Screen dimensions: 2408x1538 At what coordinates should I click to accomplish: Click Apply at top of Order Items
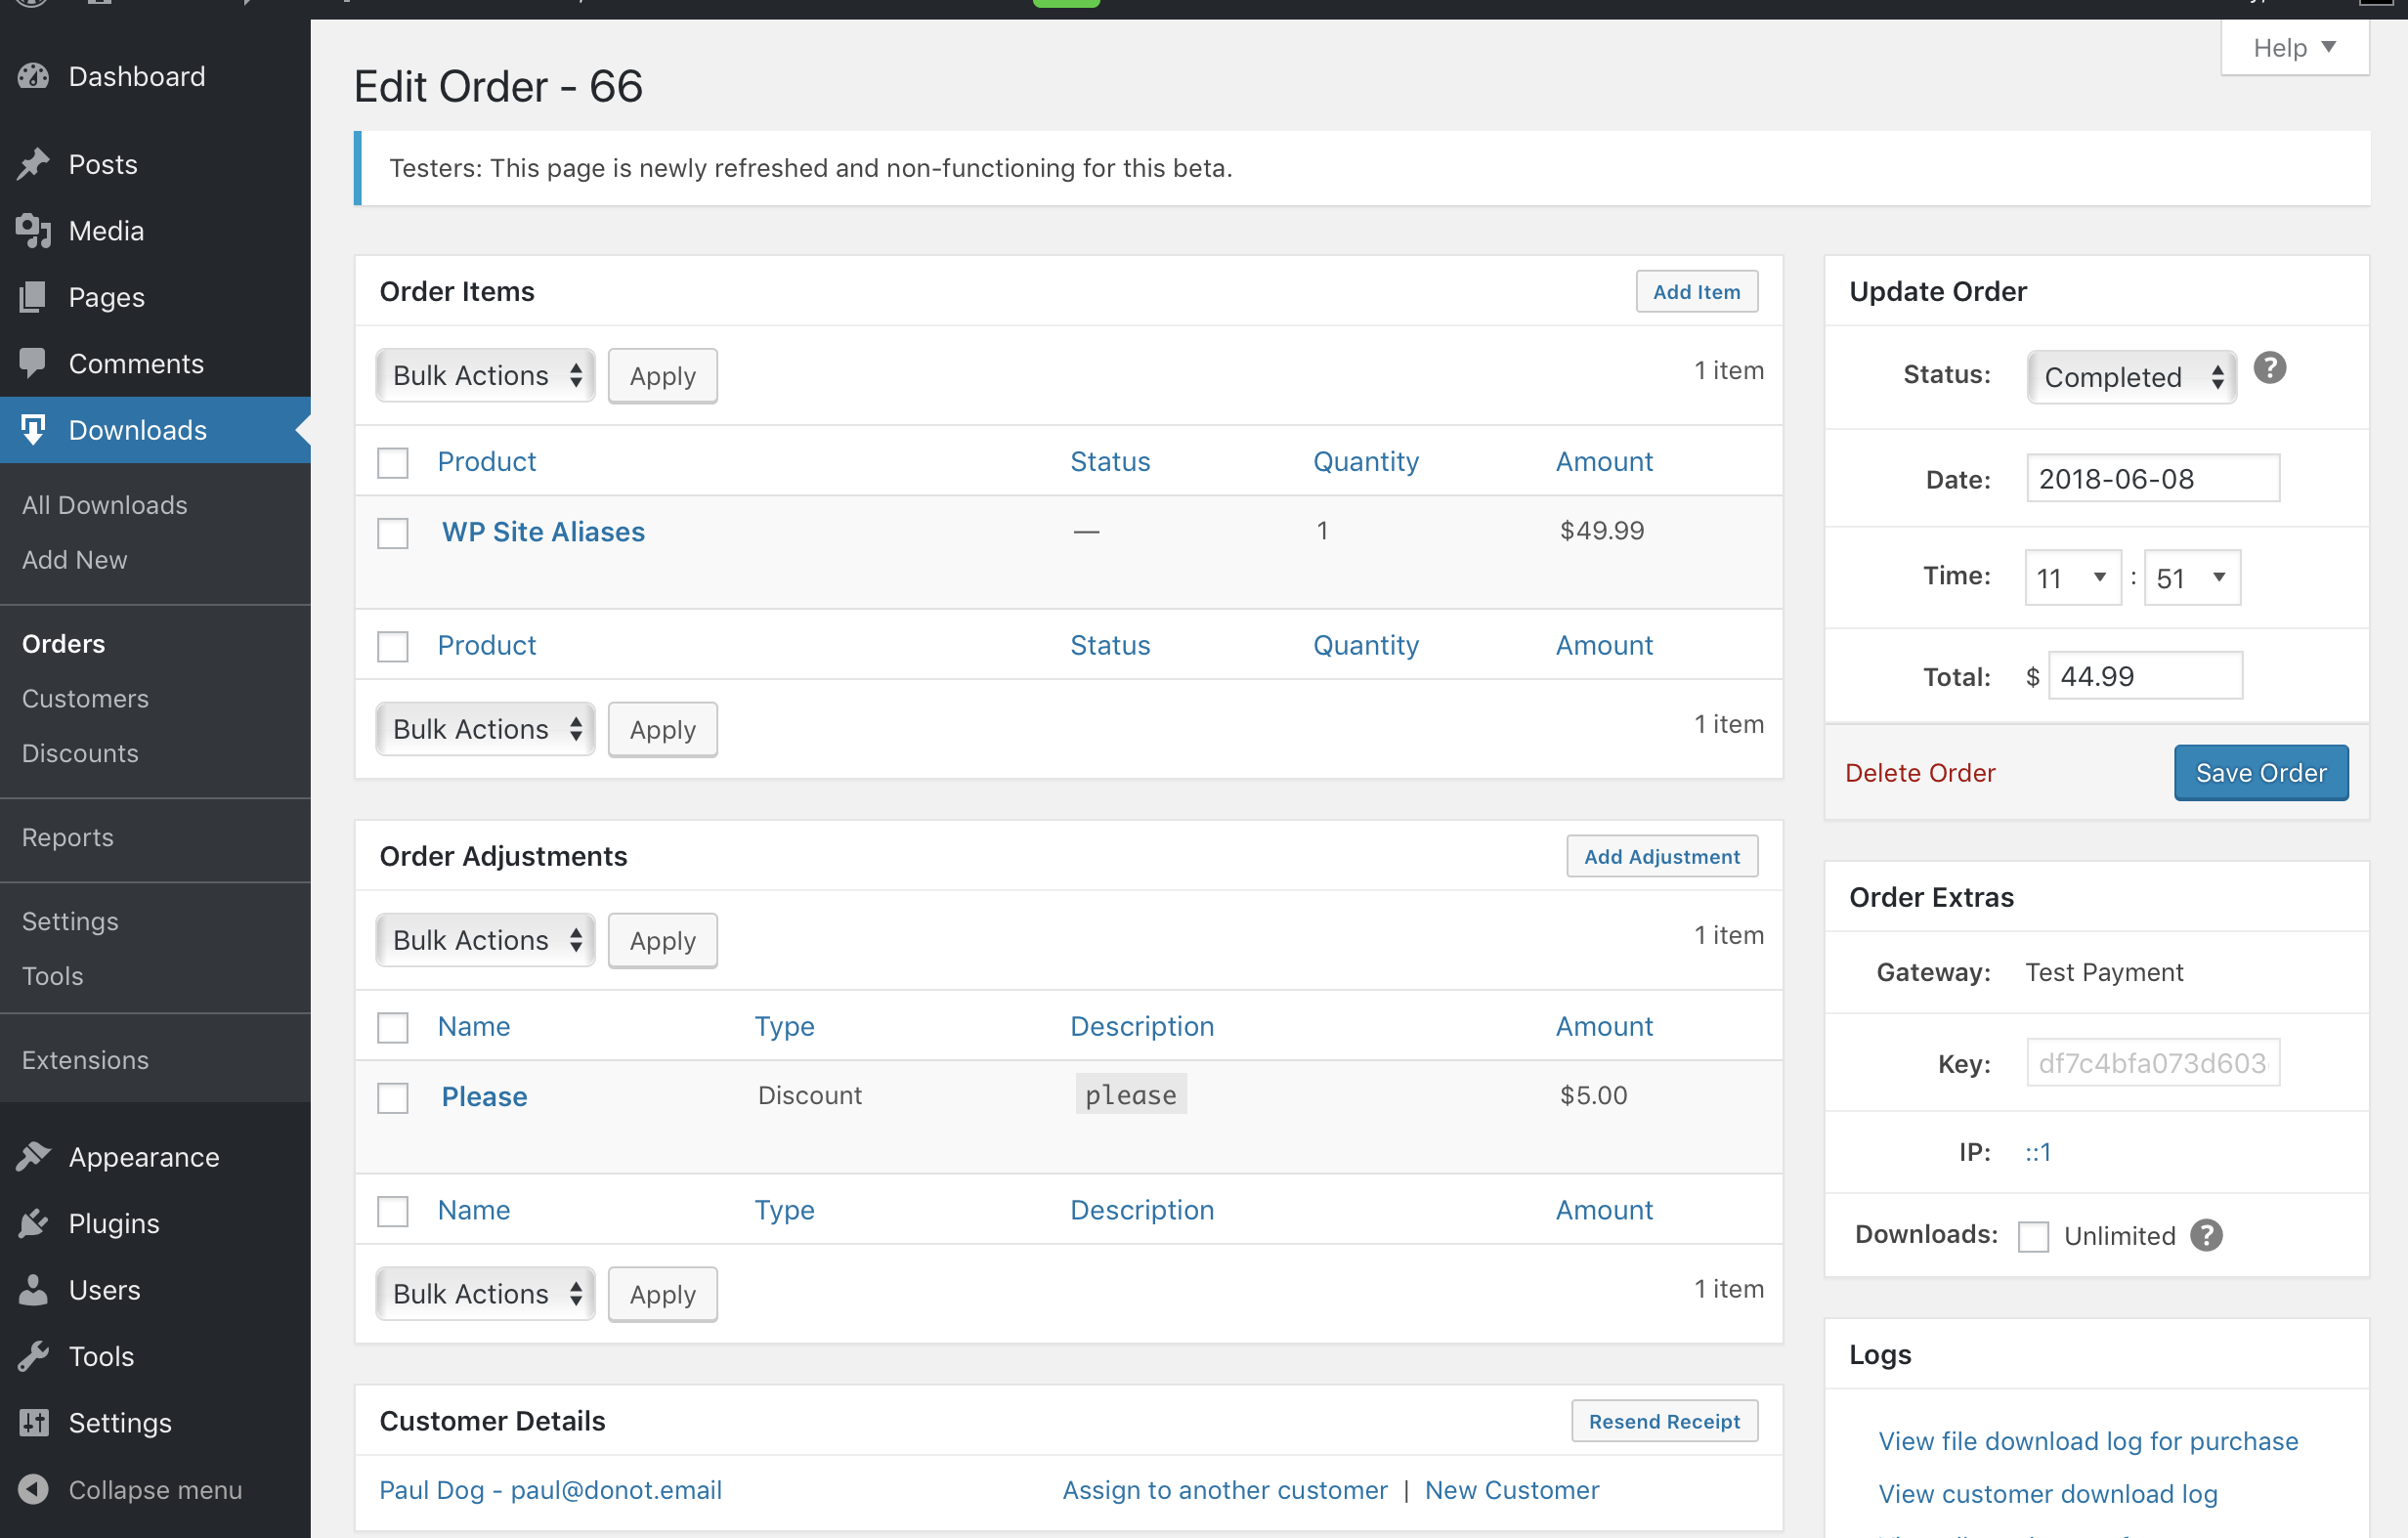(x=662, y=376)
